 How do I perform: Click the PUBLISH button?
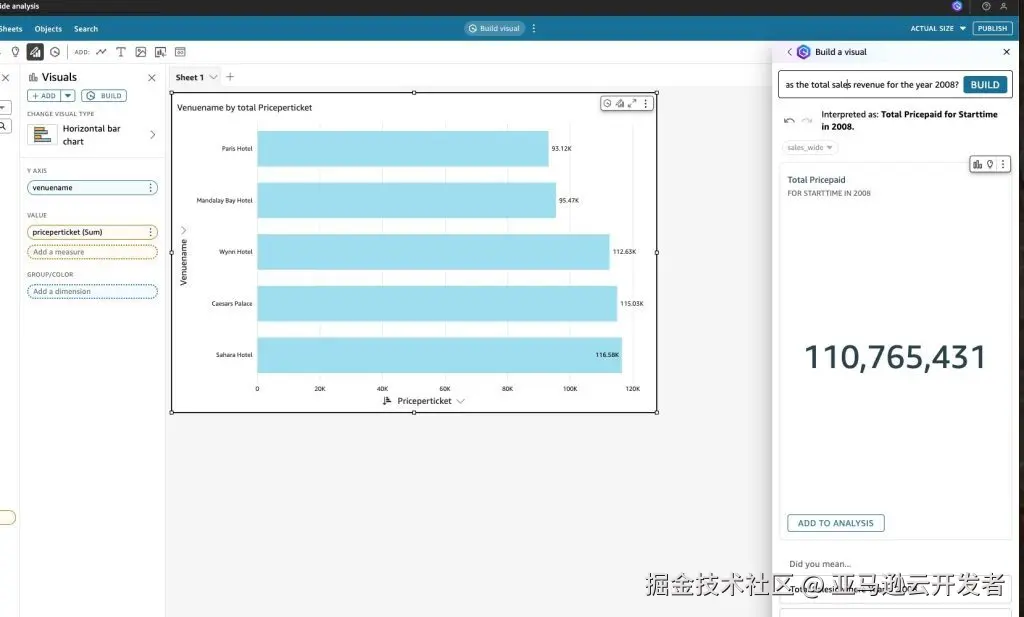[992, 28]
